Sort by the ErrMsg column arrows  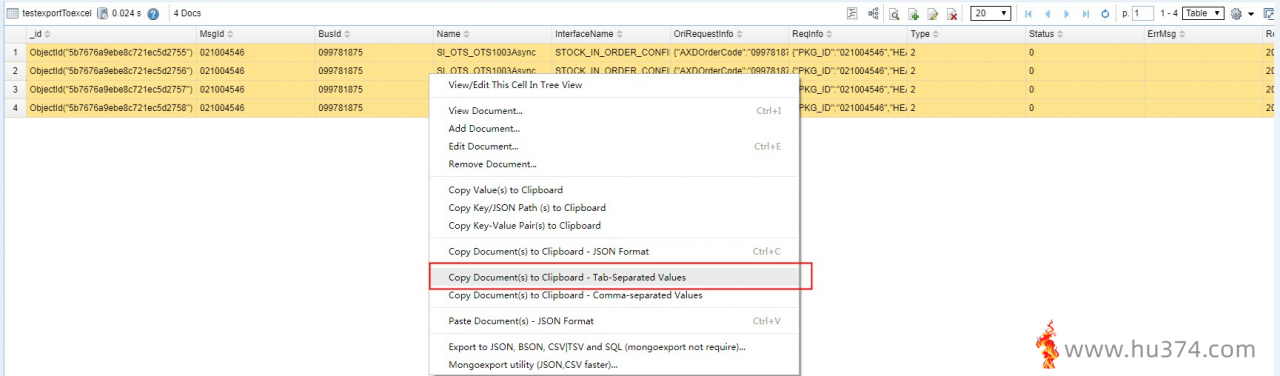pyautogui.click(x=1181, y=34)
